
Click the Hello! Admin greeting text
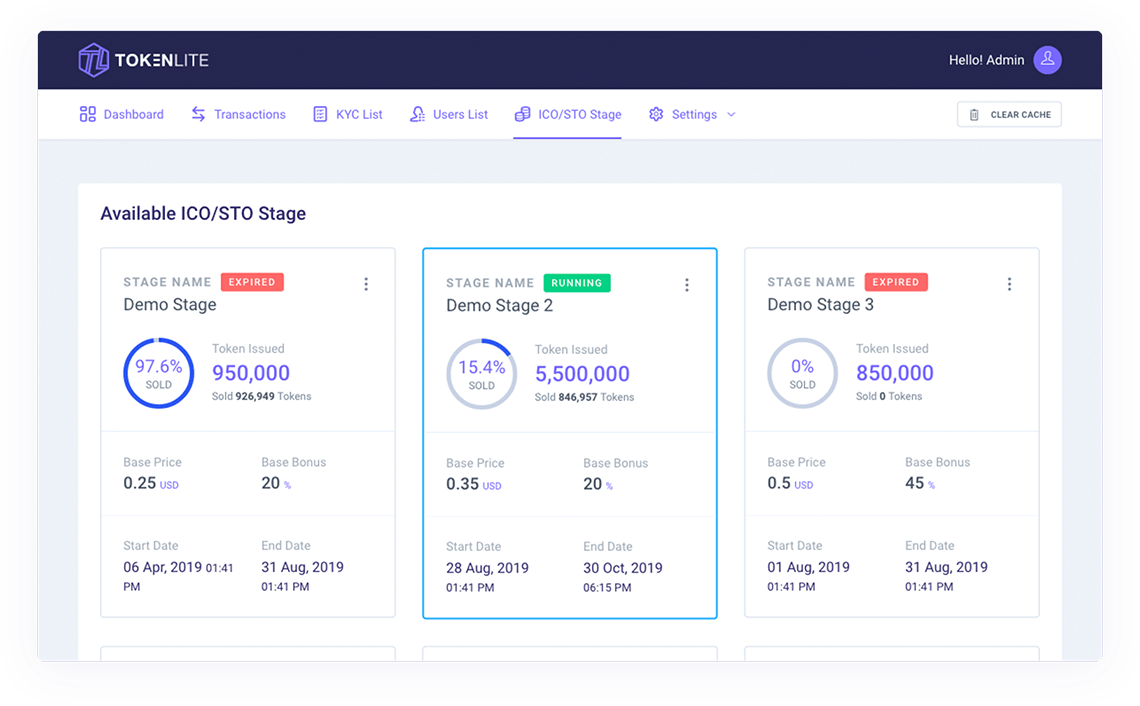pyautogui.click(x=986, y=60)
